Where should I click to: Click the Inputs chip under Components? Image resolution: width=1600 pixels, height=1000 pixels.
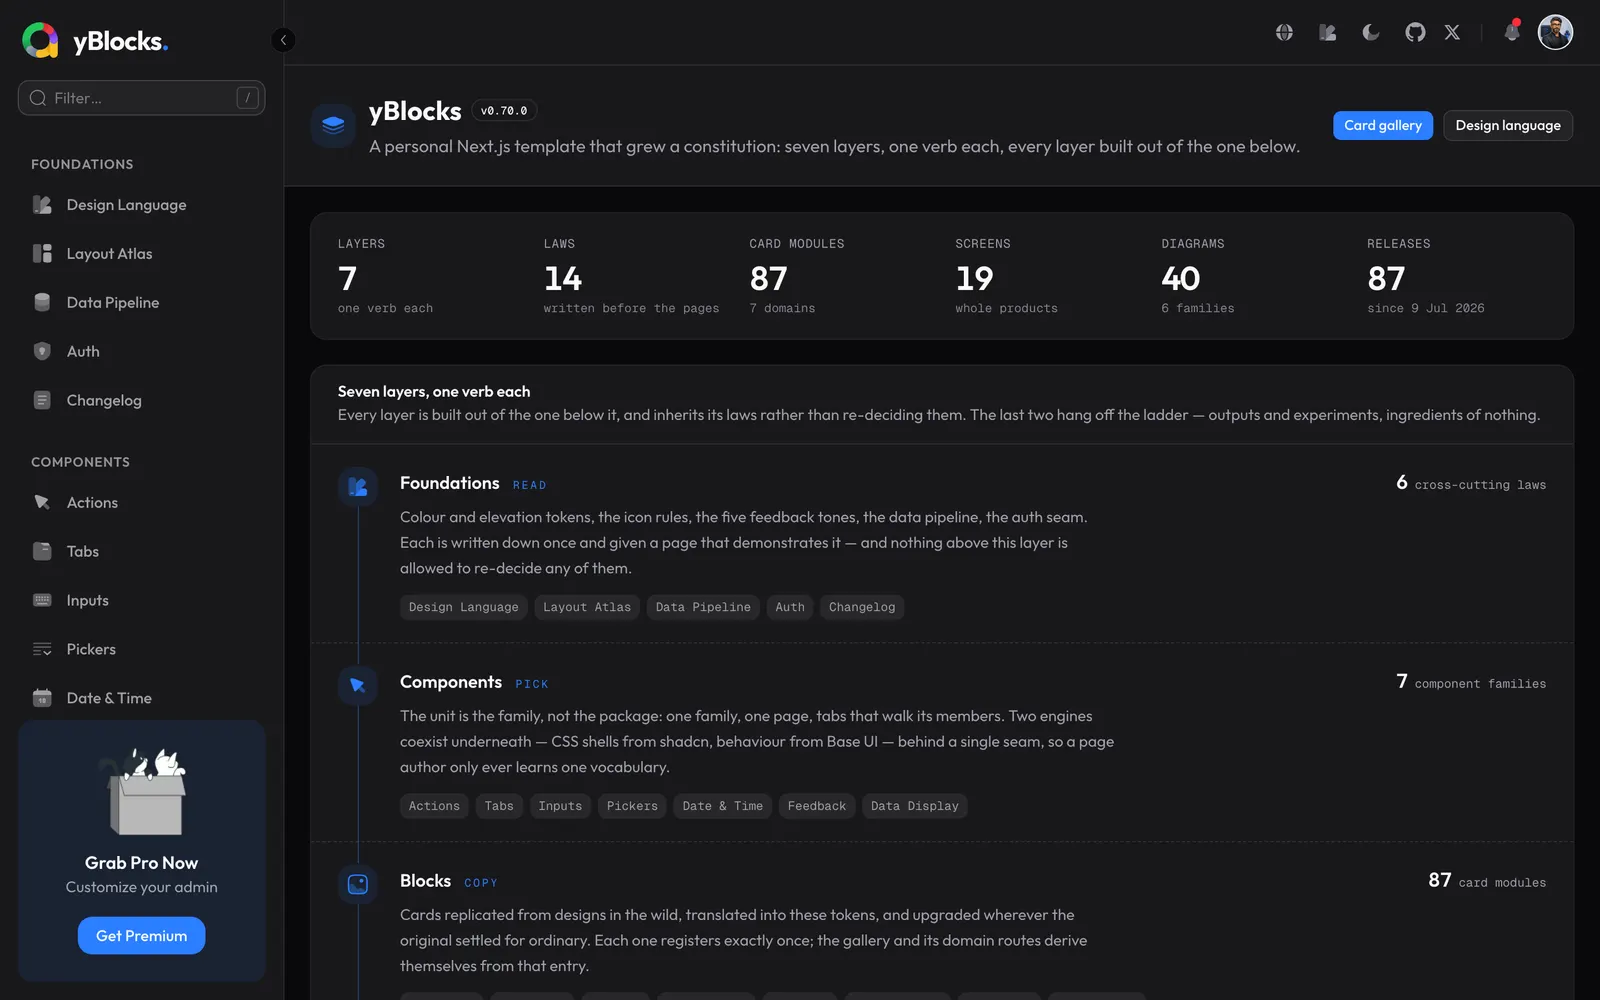(x=560, y=806)
